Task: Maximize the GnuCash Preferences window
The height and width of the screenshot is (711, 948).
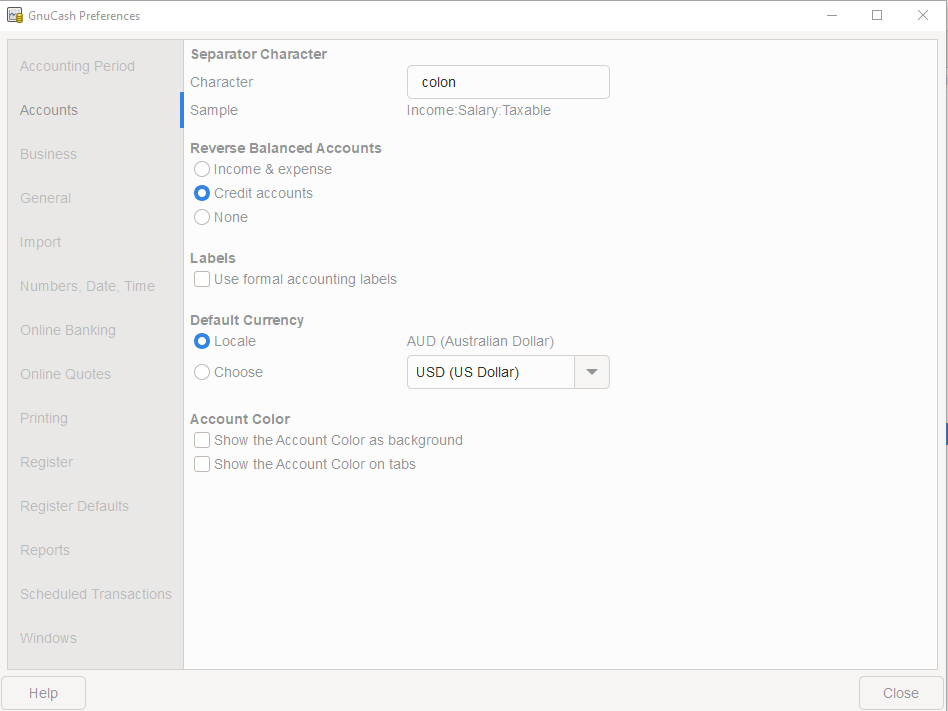Action: pyautogui.click(x=877, y=16)
